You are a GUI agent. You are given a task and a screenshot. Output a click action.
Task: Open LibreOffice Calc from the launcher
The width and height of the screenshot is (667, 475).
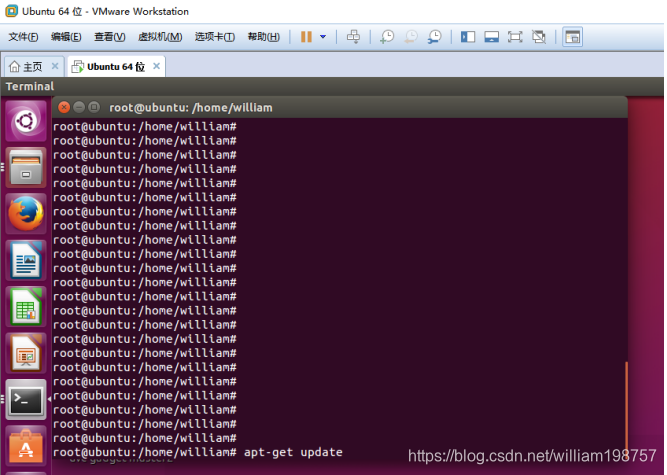point(26,307)
